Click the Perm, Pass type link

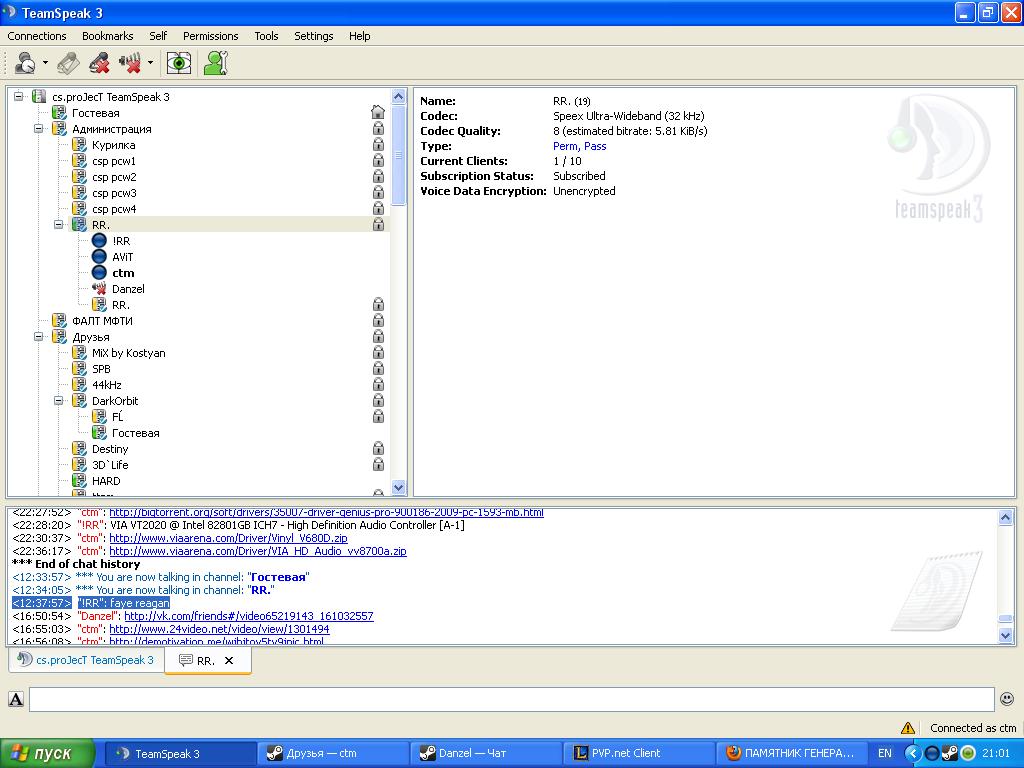tap(579, 146)
